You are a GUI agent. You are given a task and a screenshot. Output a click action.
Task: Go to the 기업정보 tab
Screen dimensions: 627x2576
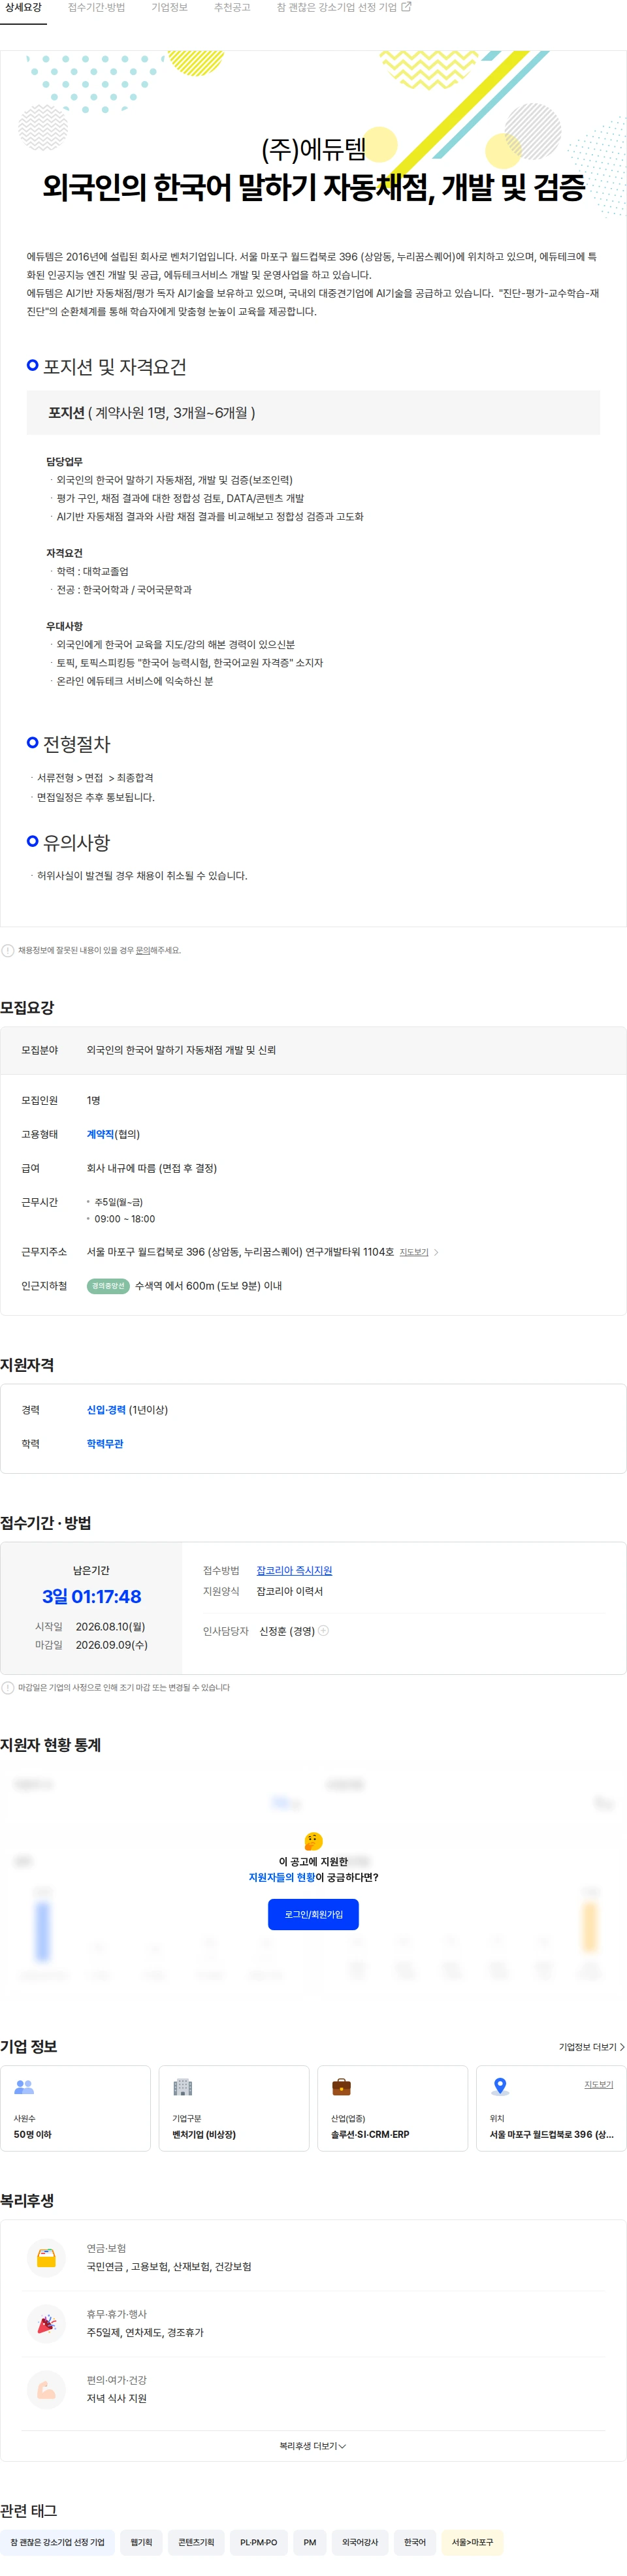point(169,8)
